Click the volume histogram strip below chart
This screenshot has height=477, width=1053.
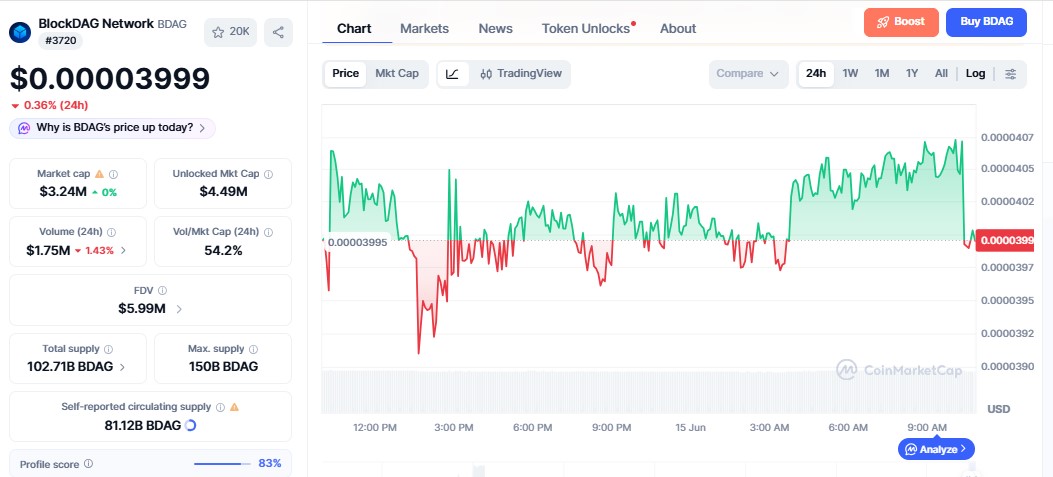[x=648, y=391]
